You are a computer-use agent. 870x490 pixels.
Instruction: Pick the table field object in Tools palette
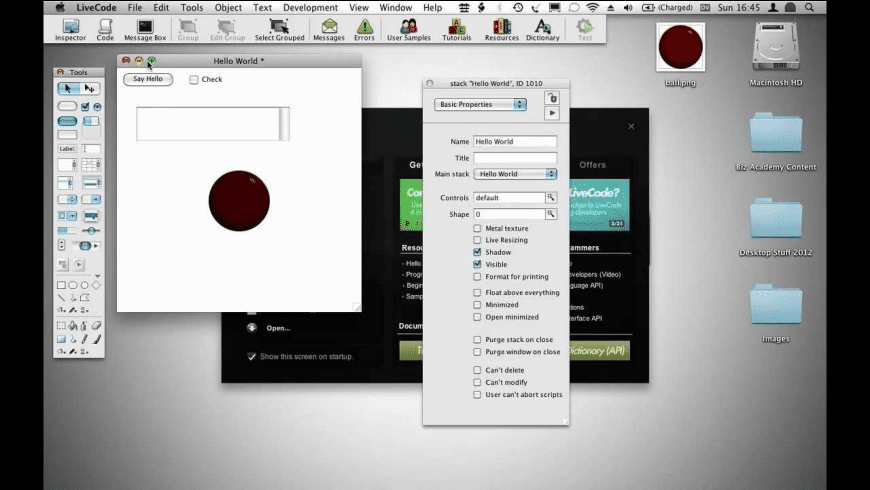91,165
